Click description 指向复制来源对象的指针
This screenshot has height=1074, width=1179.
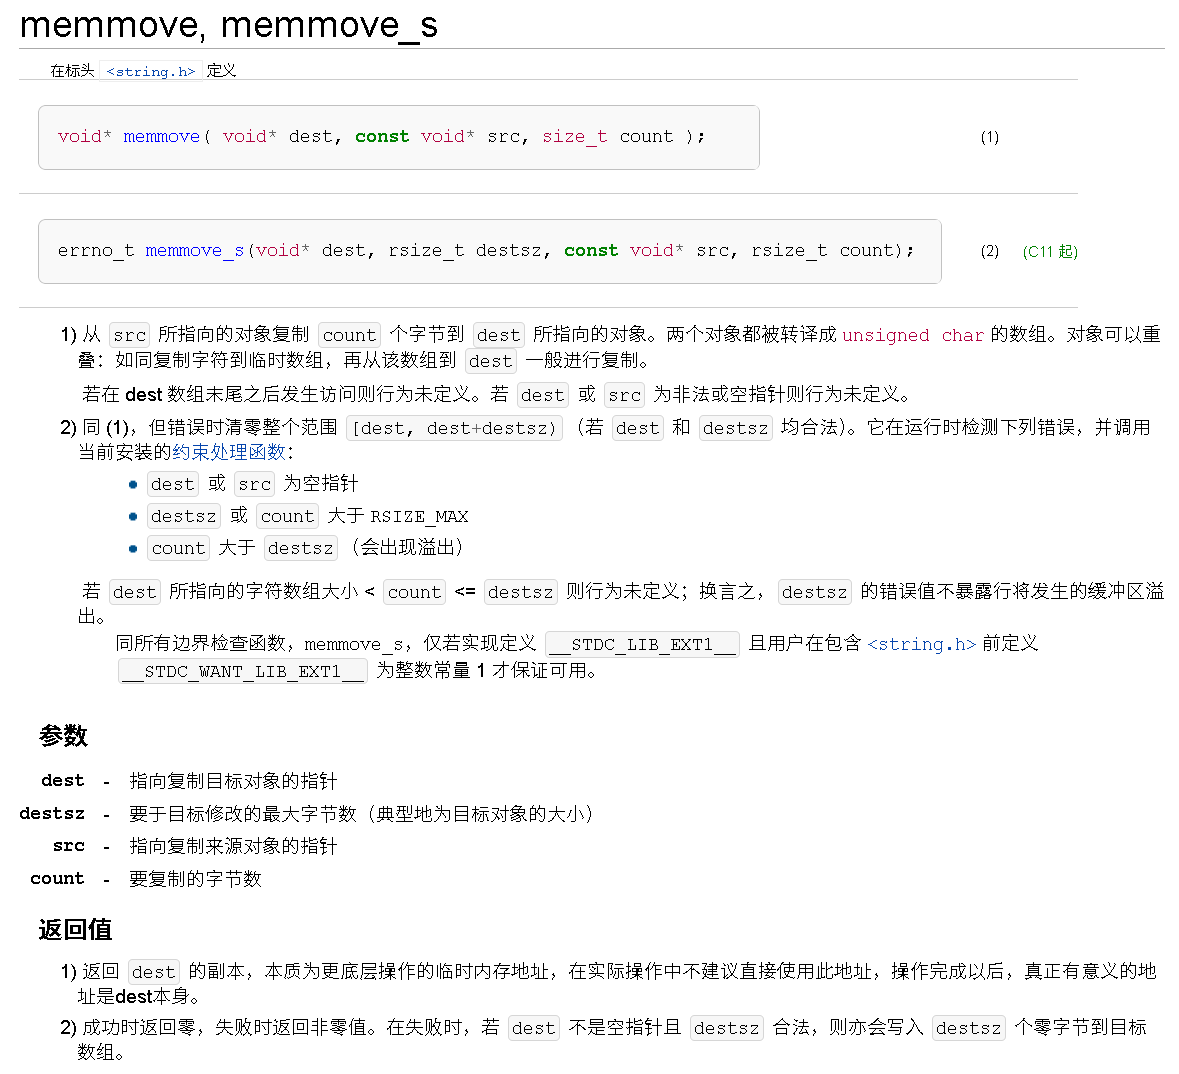coord(233,846)
